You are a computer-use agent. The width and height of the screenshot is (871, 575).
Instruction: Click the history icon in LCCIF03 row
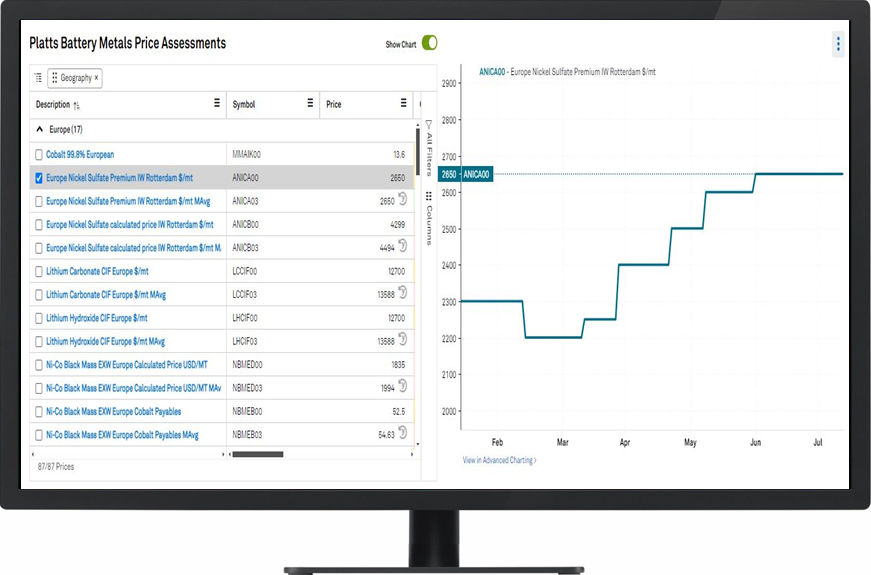click(x=403, y=292)
